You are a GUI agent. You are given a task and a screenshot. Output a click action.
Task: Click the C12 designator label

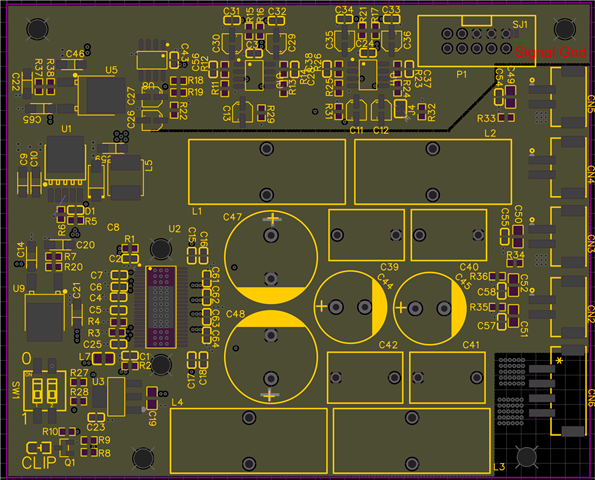point(381,131)
